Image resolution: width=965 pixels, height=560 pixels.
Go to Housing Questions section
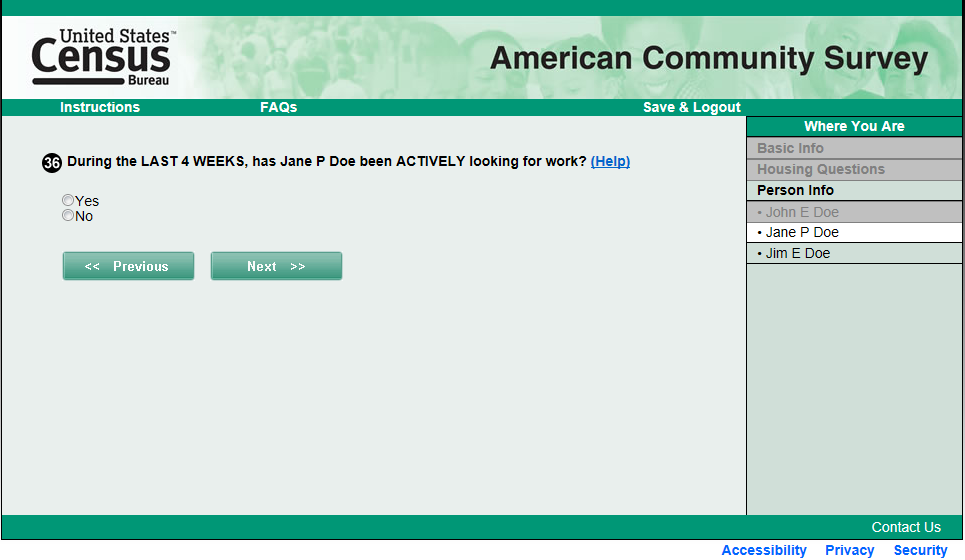[x=854, y=169]
